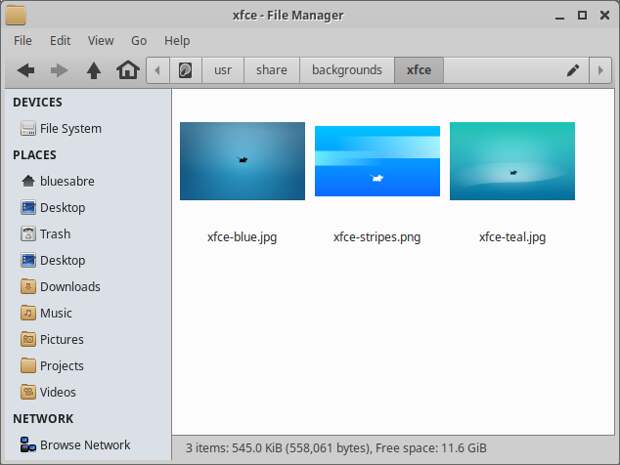Open the Edit menu
The height and width of the screenshot is (465, 620).
60,40
